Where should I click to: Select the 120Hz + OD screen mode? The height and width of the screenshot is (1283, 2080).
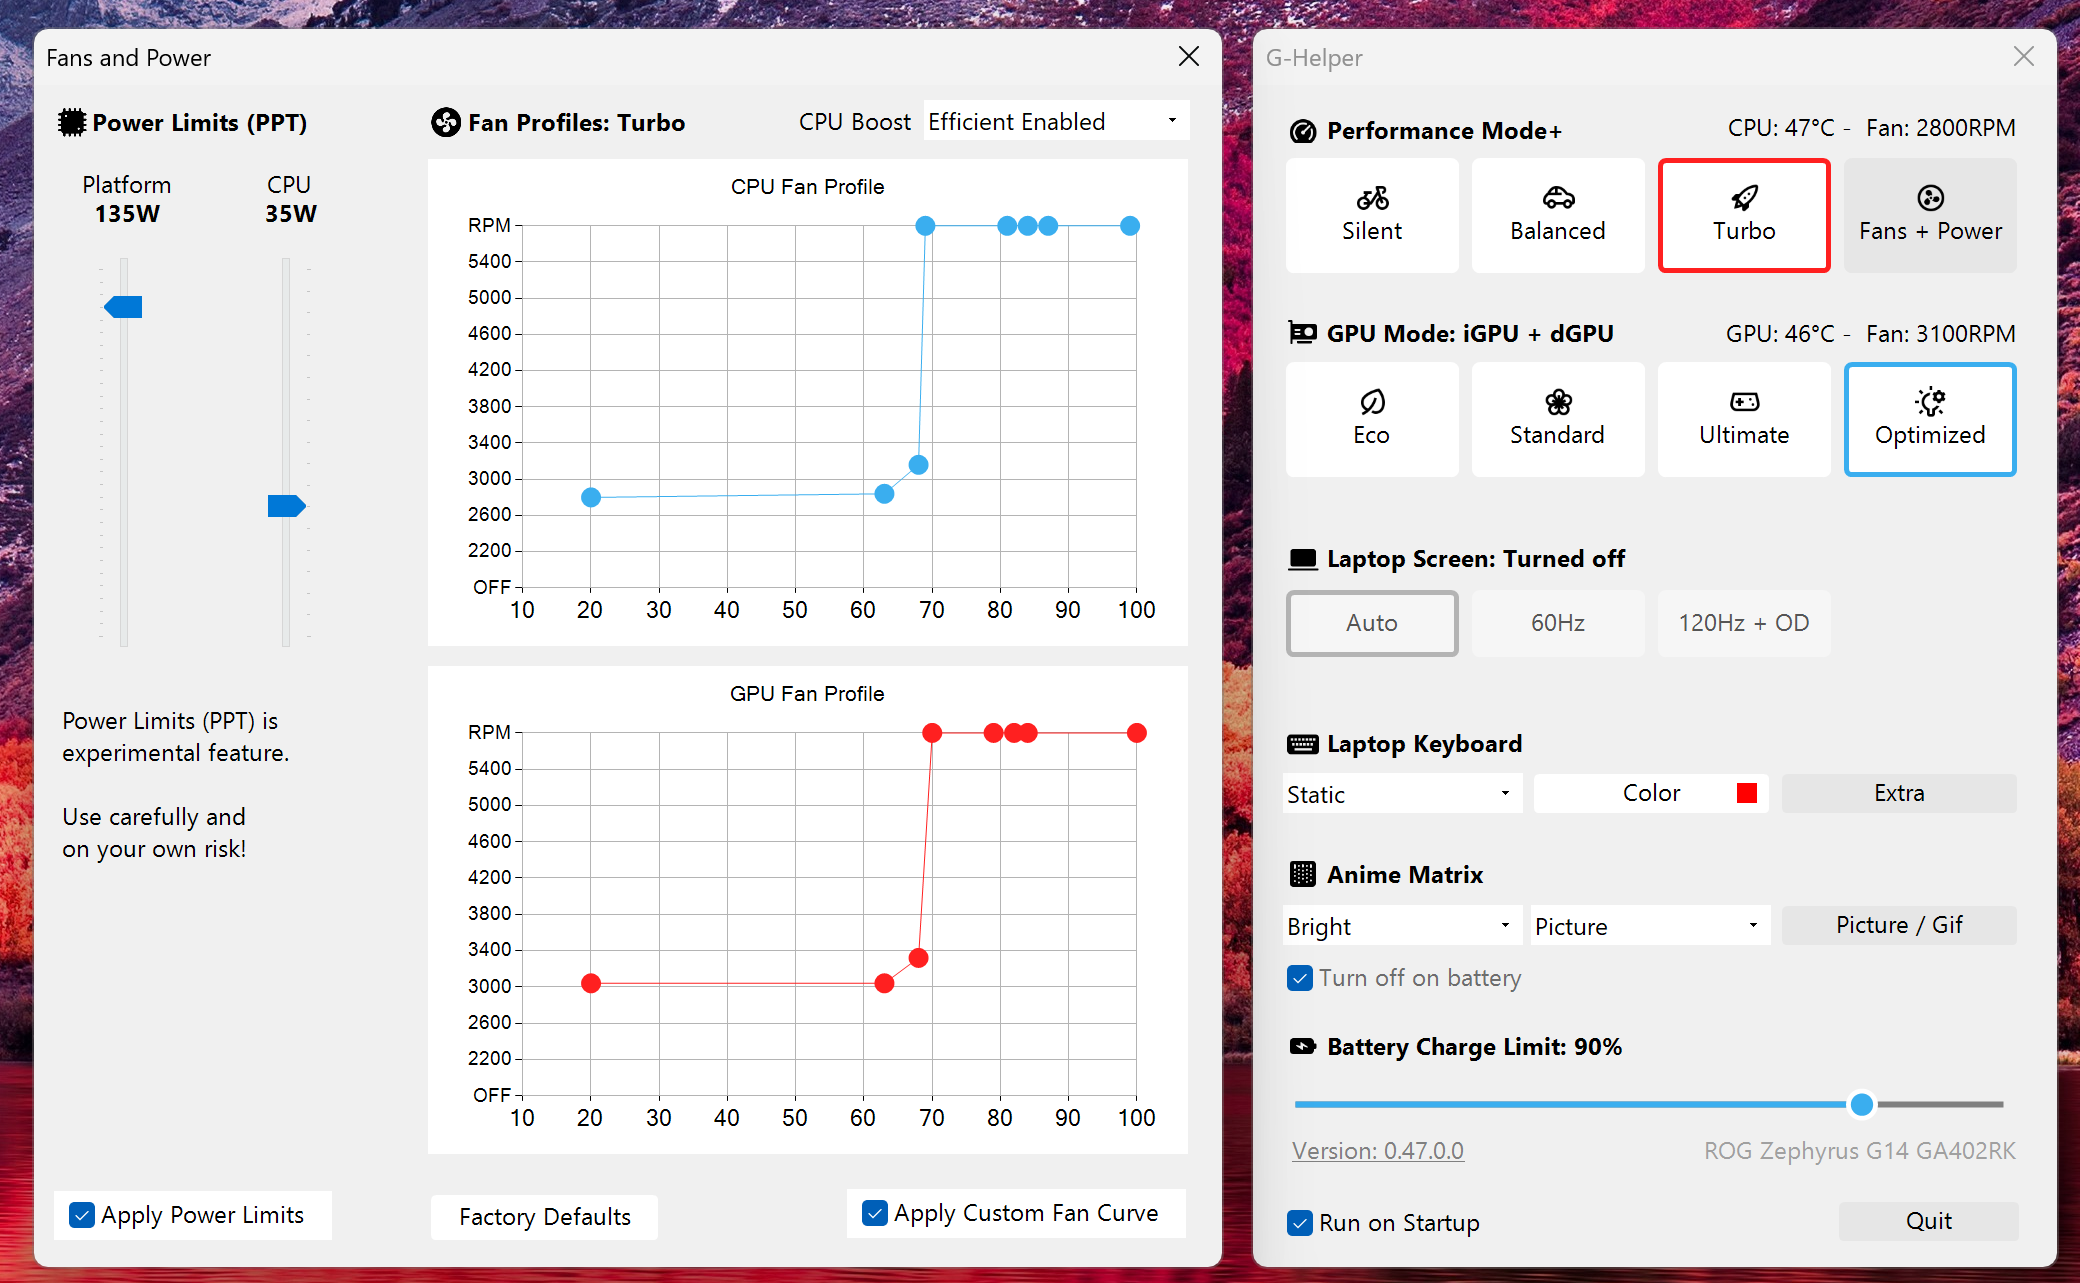coord(1743,623)
